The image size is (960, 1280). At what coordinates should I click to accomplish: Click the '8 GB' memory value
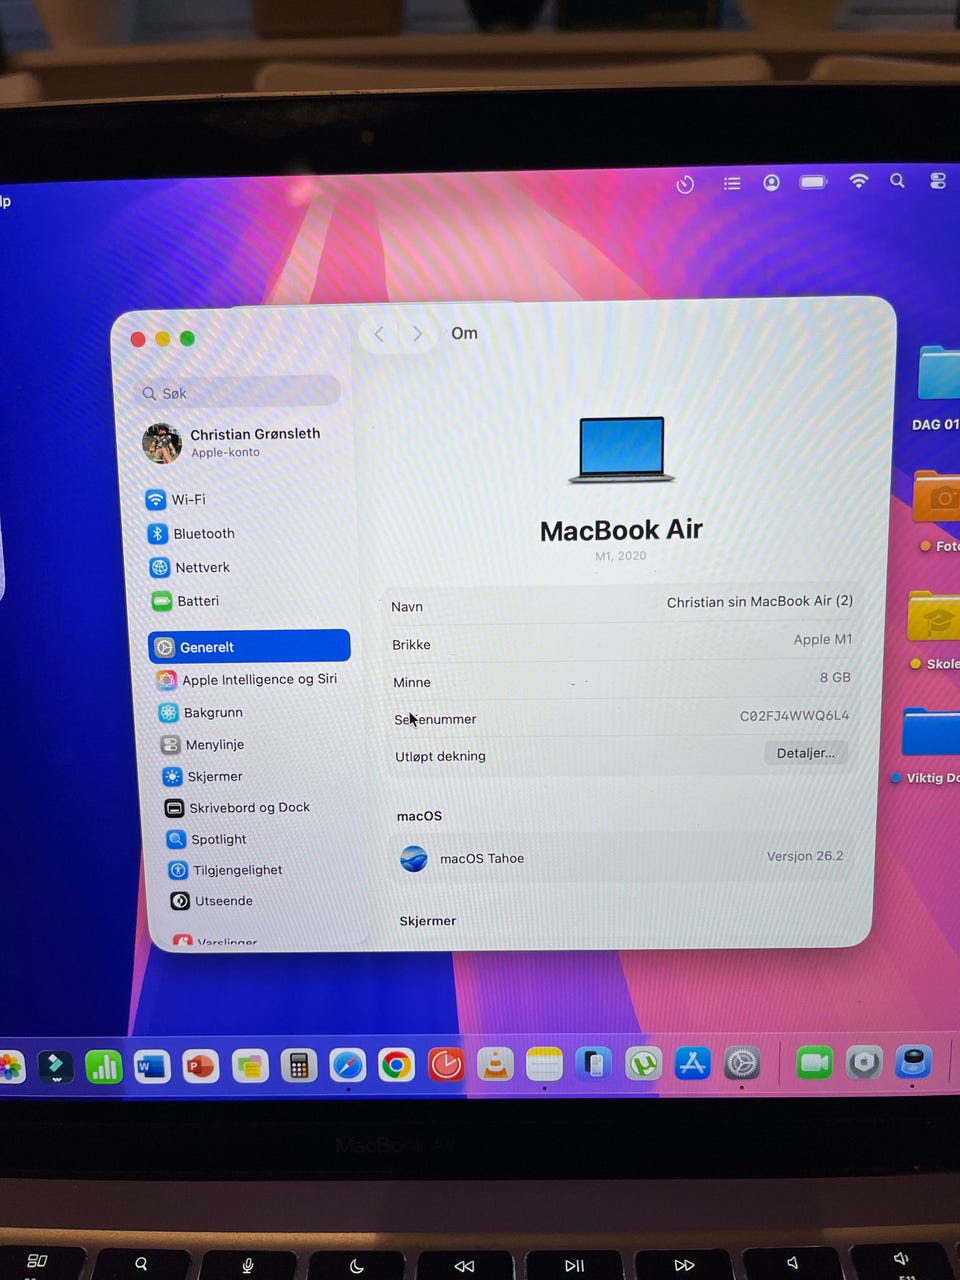pos(835,677)
